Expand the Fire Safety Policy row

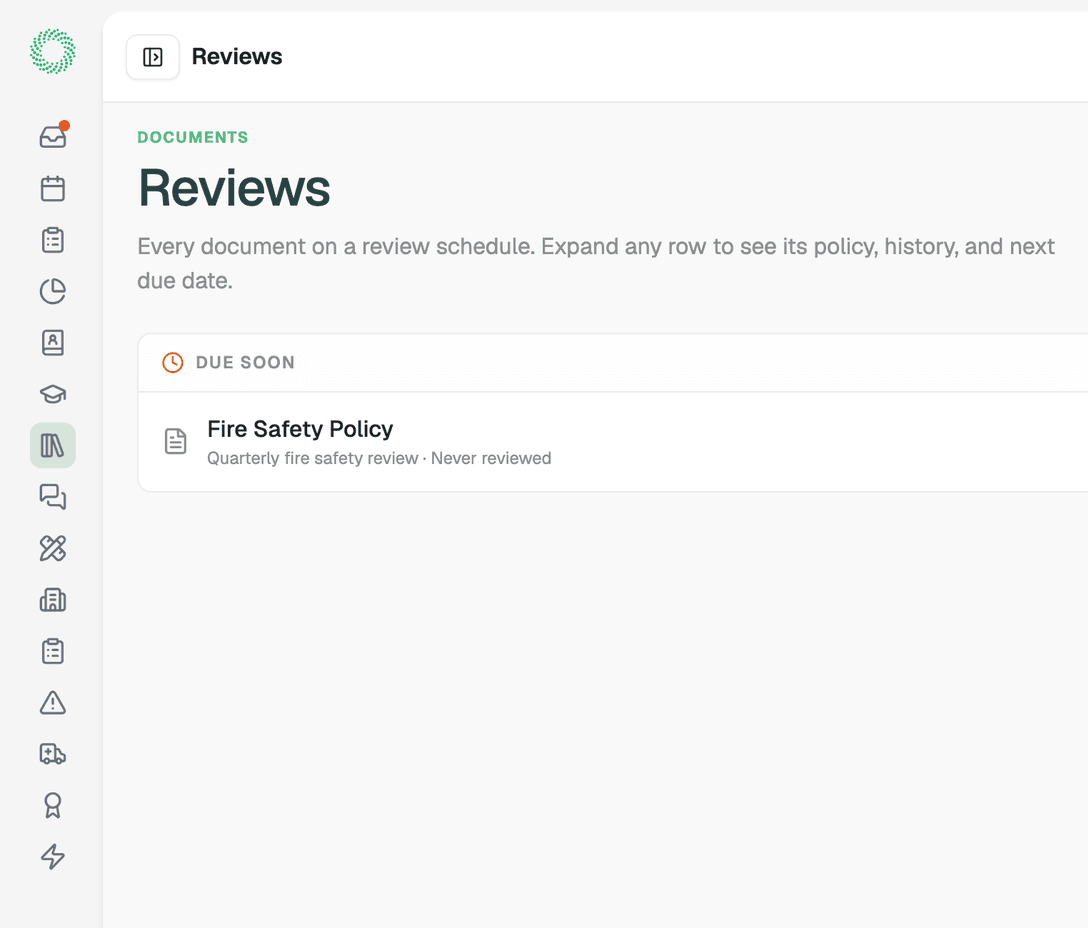point(613,442)
